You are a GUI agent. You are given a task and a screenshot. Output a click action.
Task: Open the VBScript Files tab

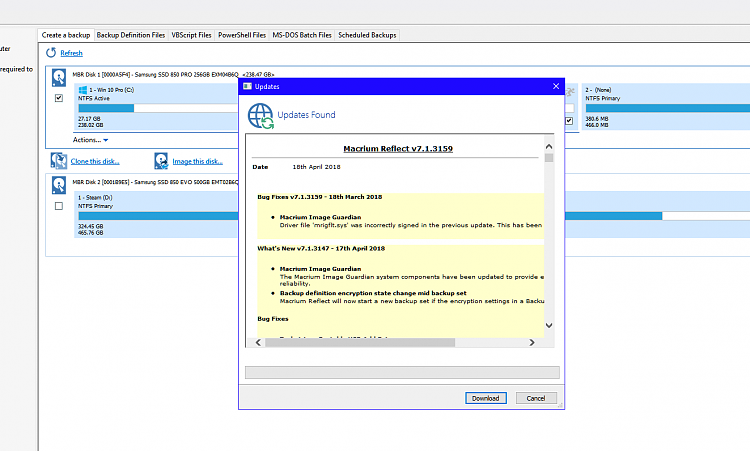point(191,35)
